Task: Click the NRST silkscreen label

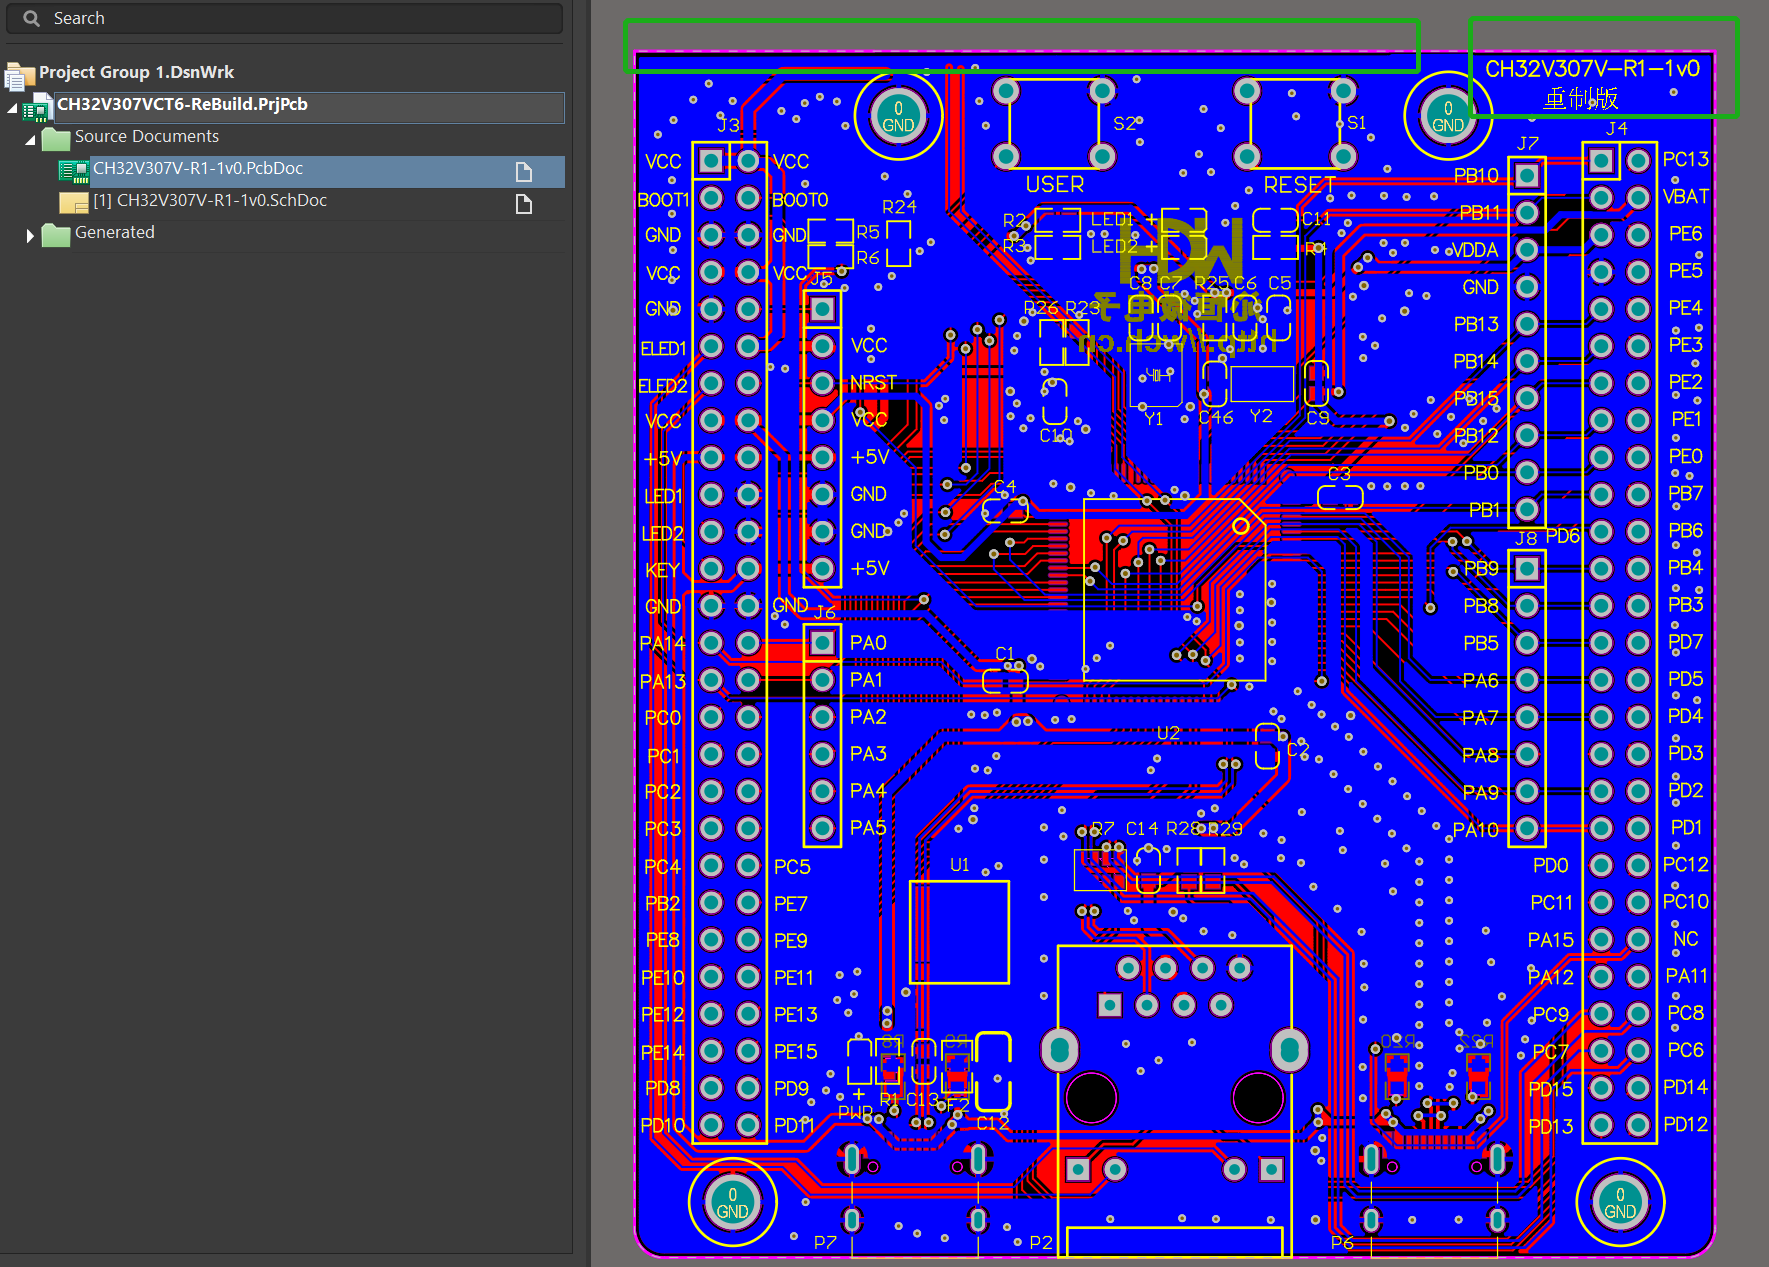Action: tap(873, 383)
